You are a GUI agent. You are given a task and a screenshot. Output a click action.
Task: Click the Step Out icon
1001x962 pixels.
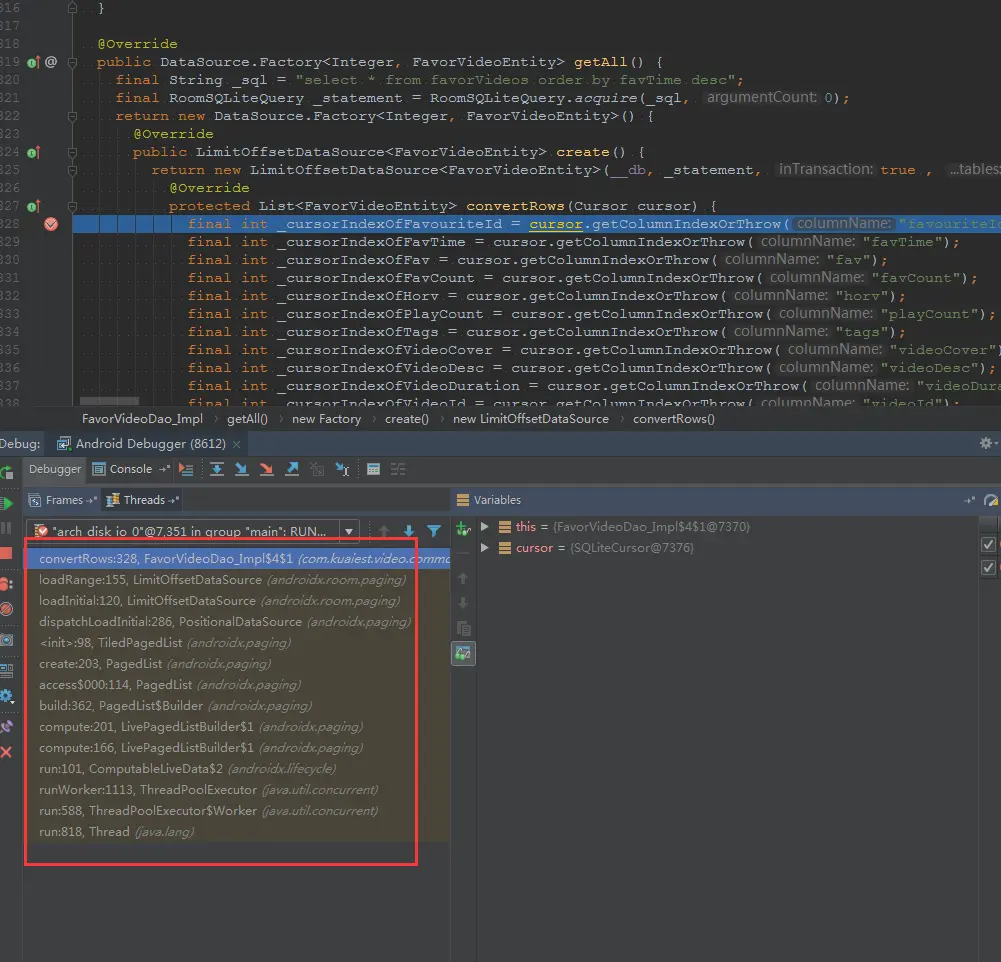click(x=292, y=469)
